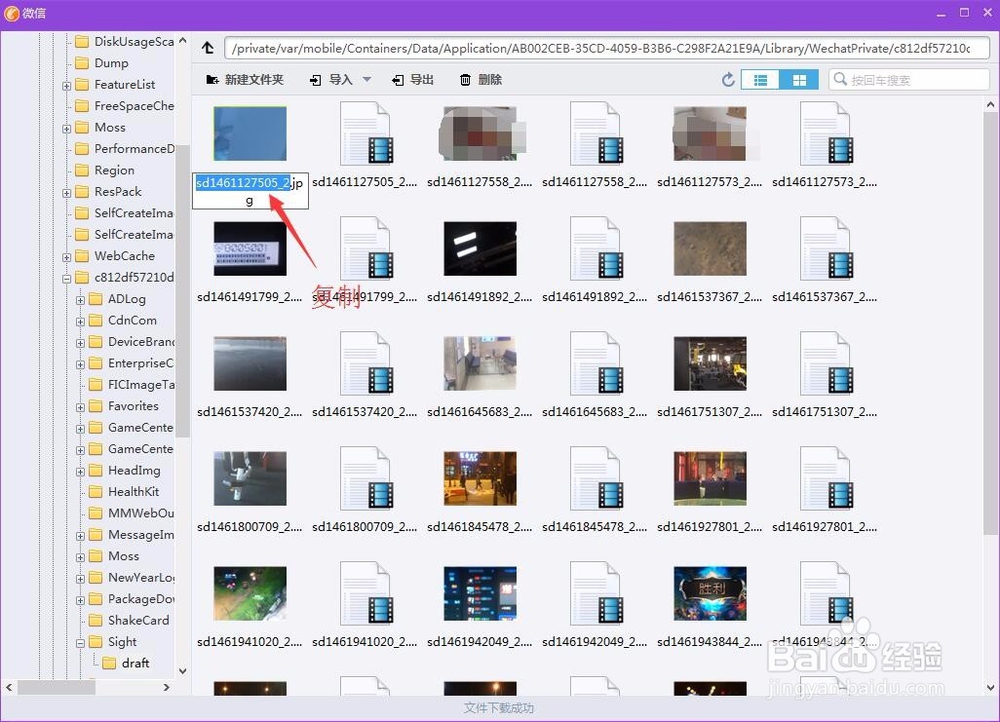Expand the Favorites folder
Image resolution: width=1000 pixels, height=722 pixels.
[80, 407]
